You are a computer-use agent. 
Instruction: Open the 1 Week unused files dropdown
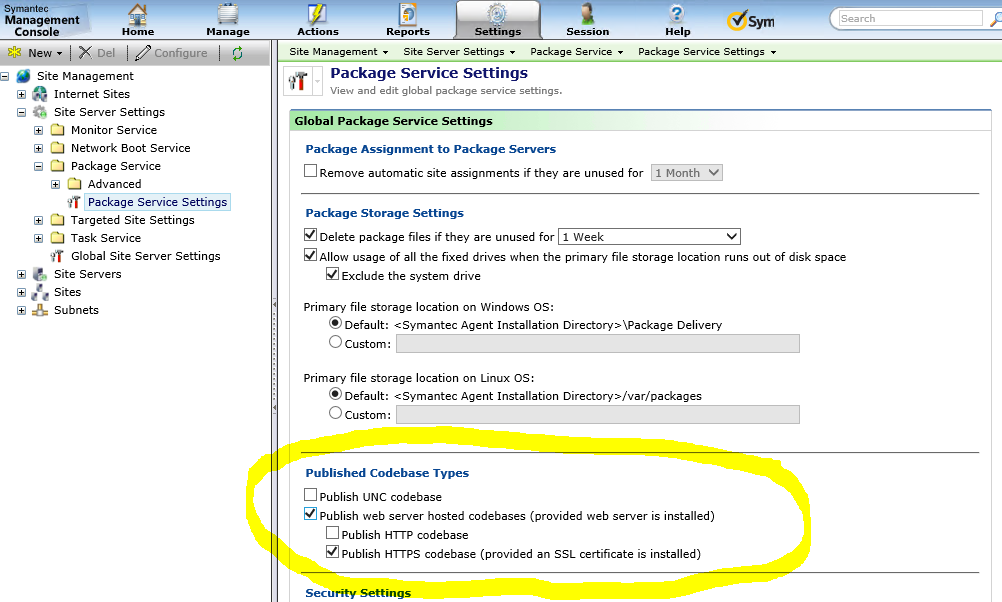[649, 236]
